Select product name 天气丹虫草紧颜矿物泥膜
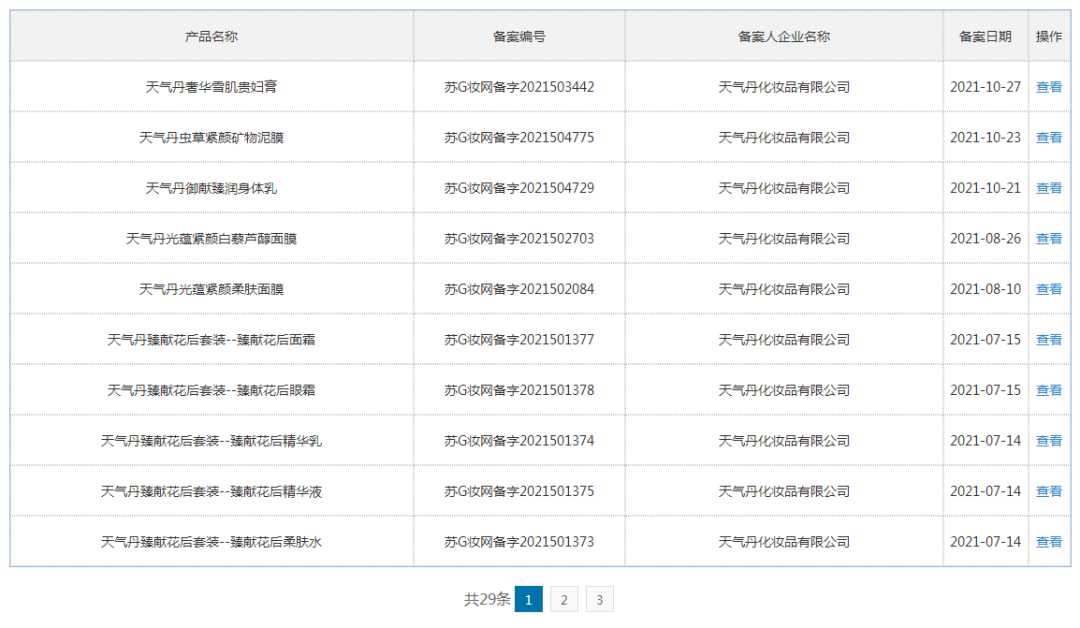This screenshot has height=628, width=1080. [x=211, y=138]
